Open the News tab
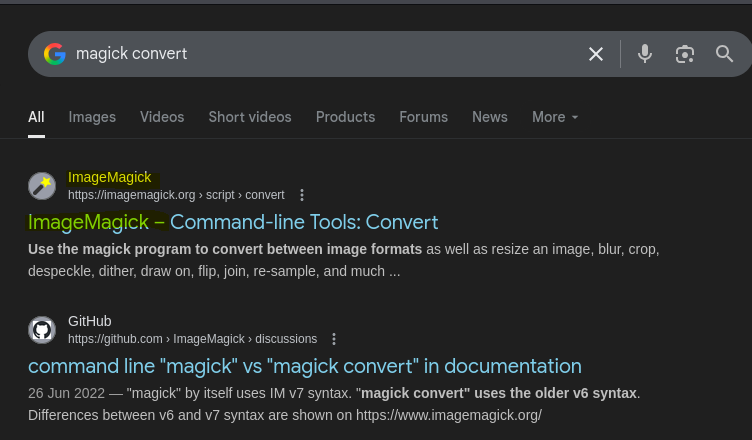 click(490, 117)
